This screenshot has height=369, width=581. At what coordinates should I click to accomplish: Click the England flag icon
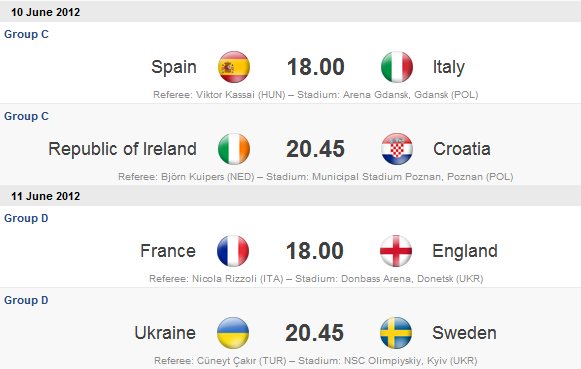pos(396,251)
